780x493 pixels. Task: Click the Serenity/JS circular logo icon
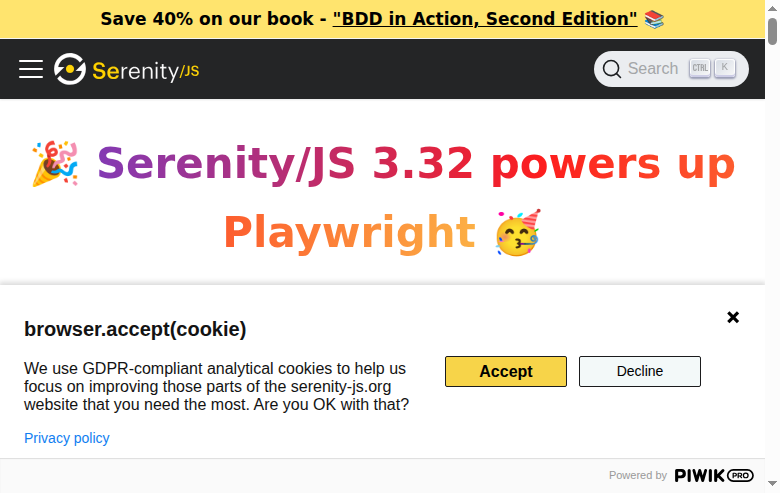tap(70, 69)
